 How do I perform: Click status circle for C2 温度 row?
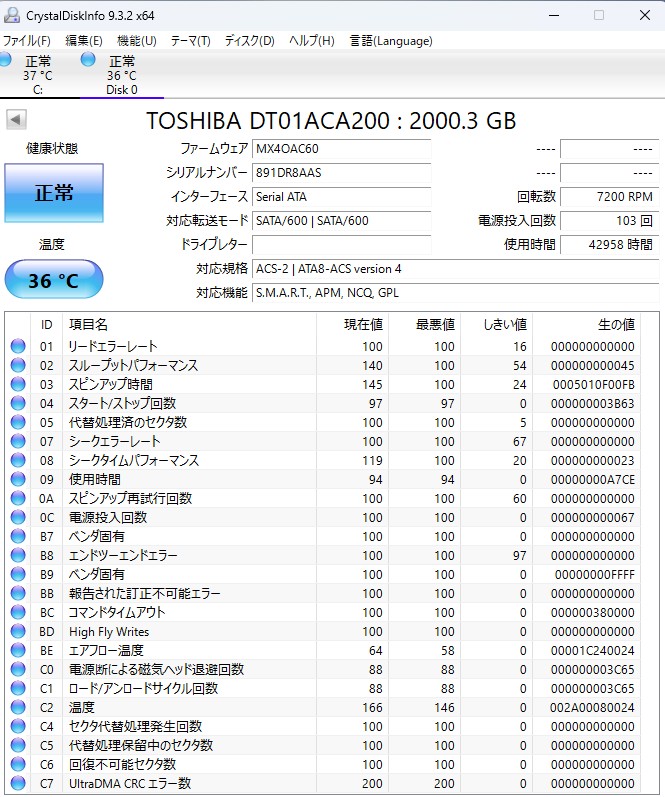[x=18, y=707]
